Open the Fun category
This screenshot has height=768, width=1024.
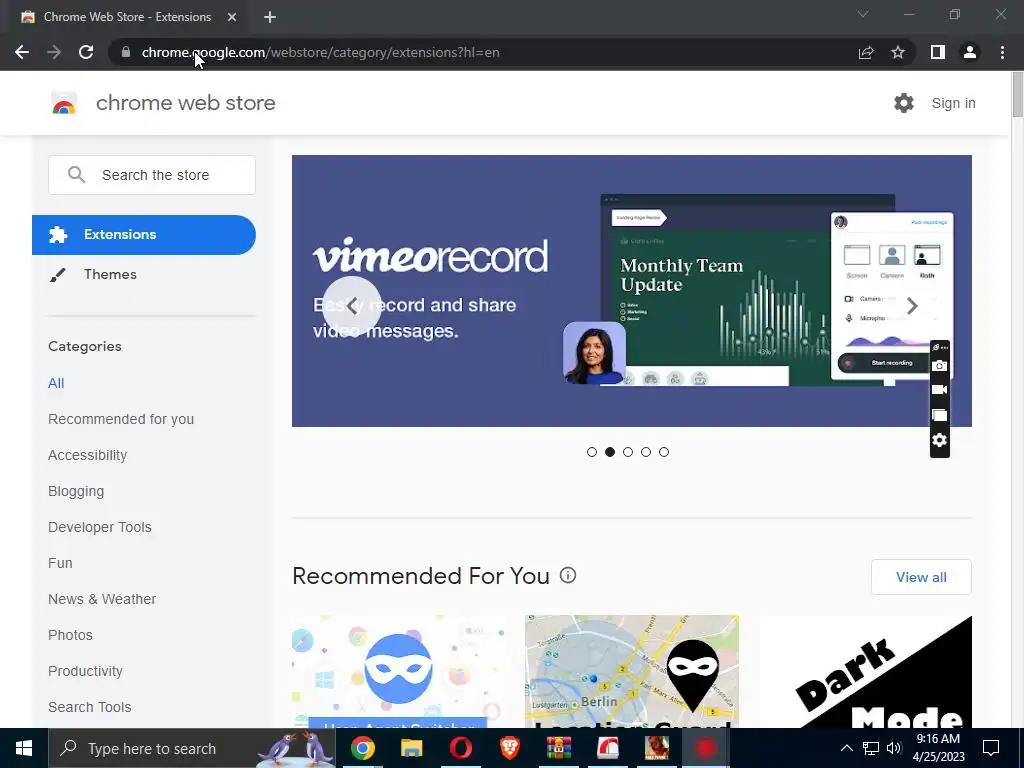(60, 563)
